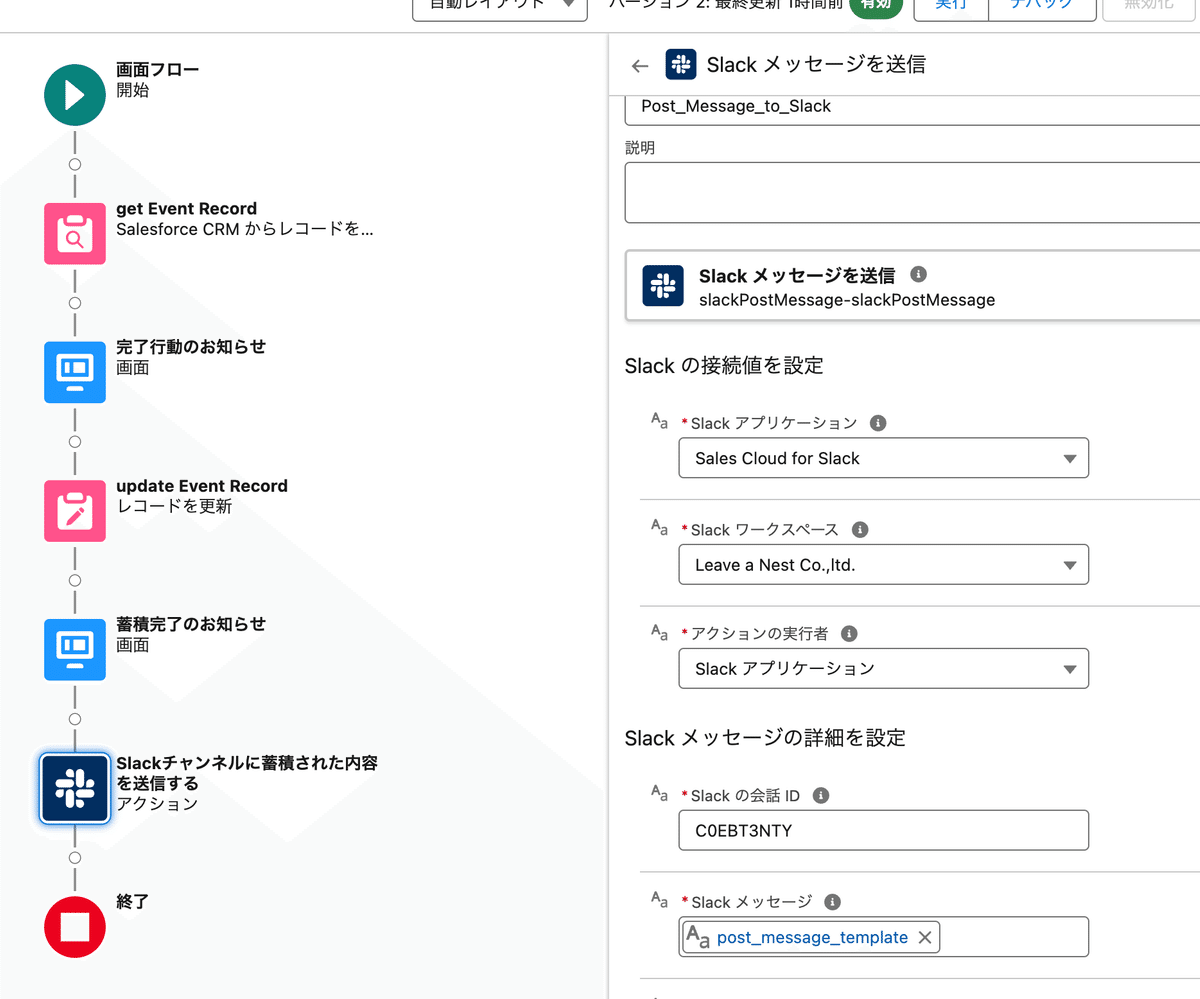Click the Slack icon in the action card
Image resolution: width=1200 pixels, height=999 pixels.
662,286
